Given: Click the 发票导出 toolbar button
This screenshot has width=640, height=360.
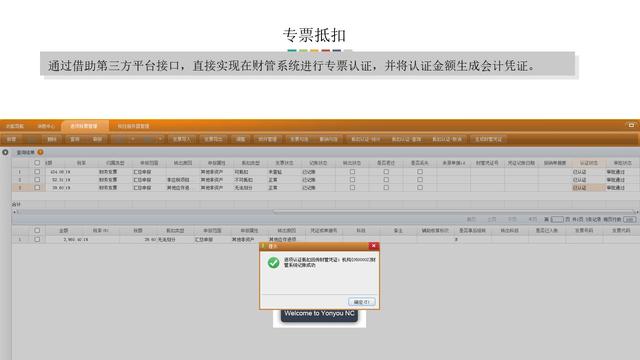Looking at the screenshot, I should pyautogui.click(x=213, y=139).
